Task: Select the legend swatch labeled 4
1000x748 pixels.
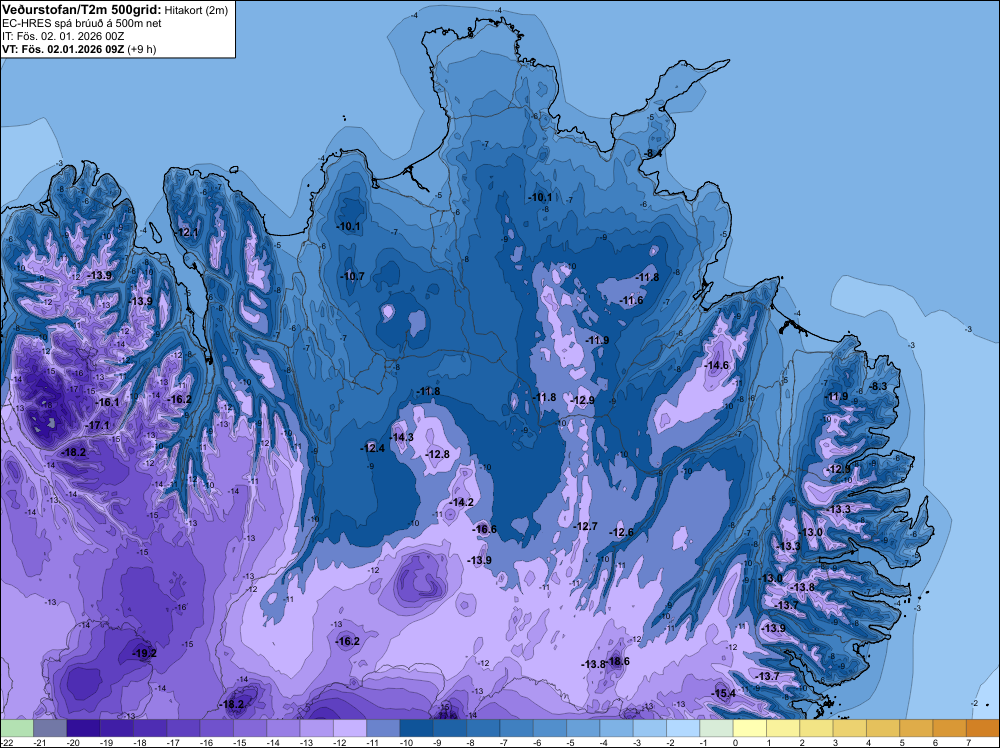Action: (883, 728)
